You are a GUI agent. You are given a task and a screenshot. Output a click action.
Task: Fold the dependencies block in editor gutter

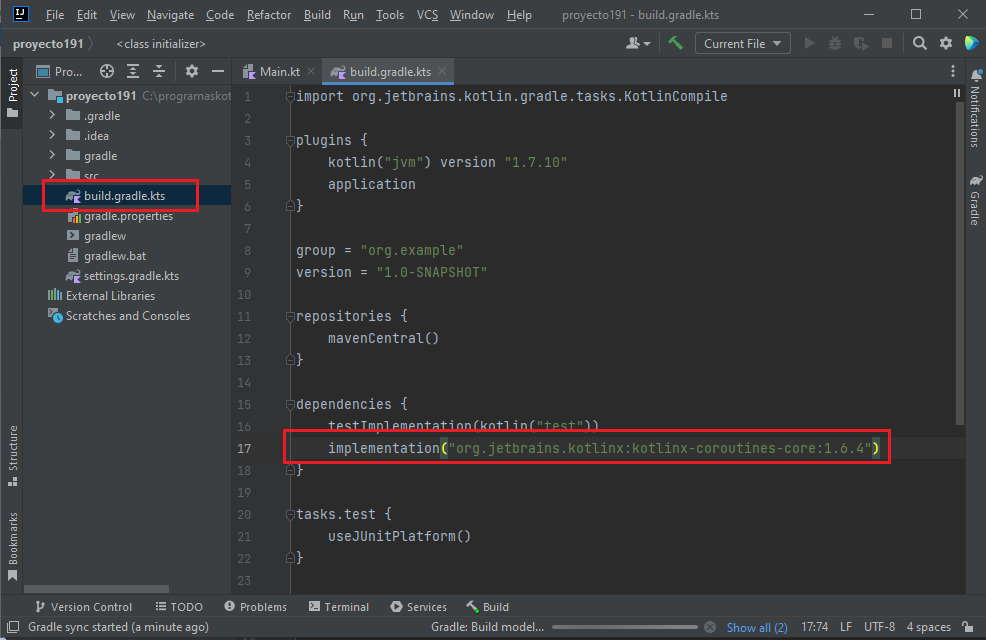290,404
